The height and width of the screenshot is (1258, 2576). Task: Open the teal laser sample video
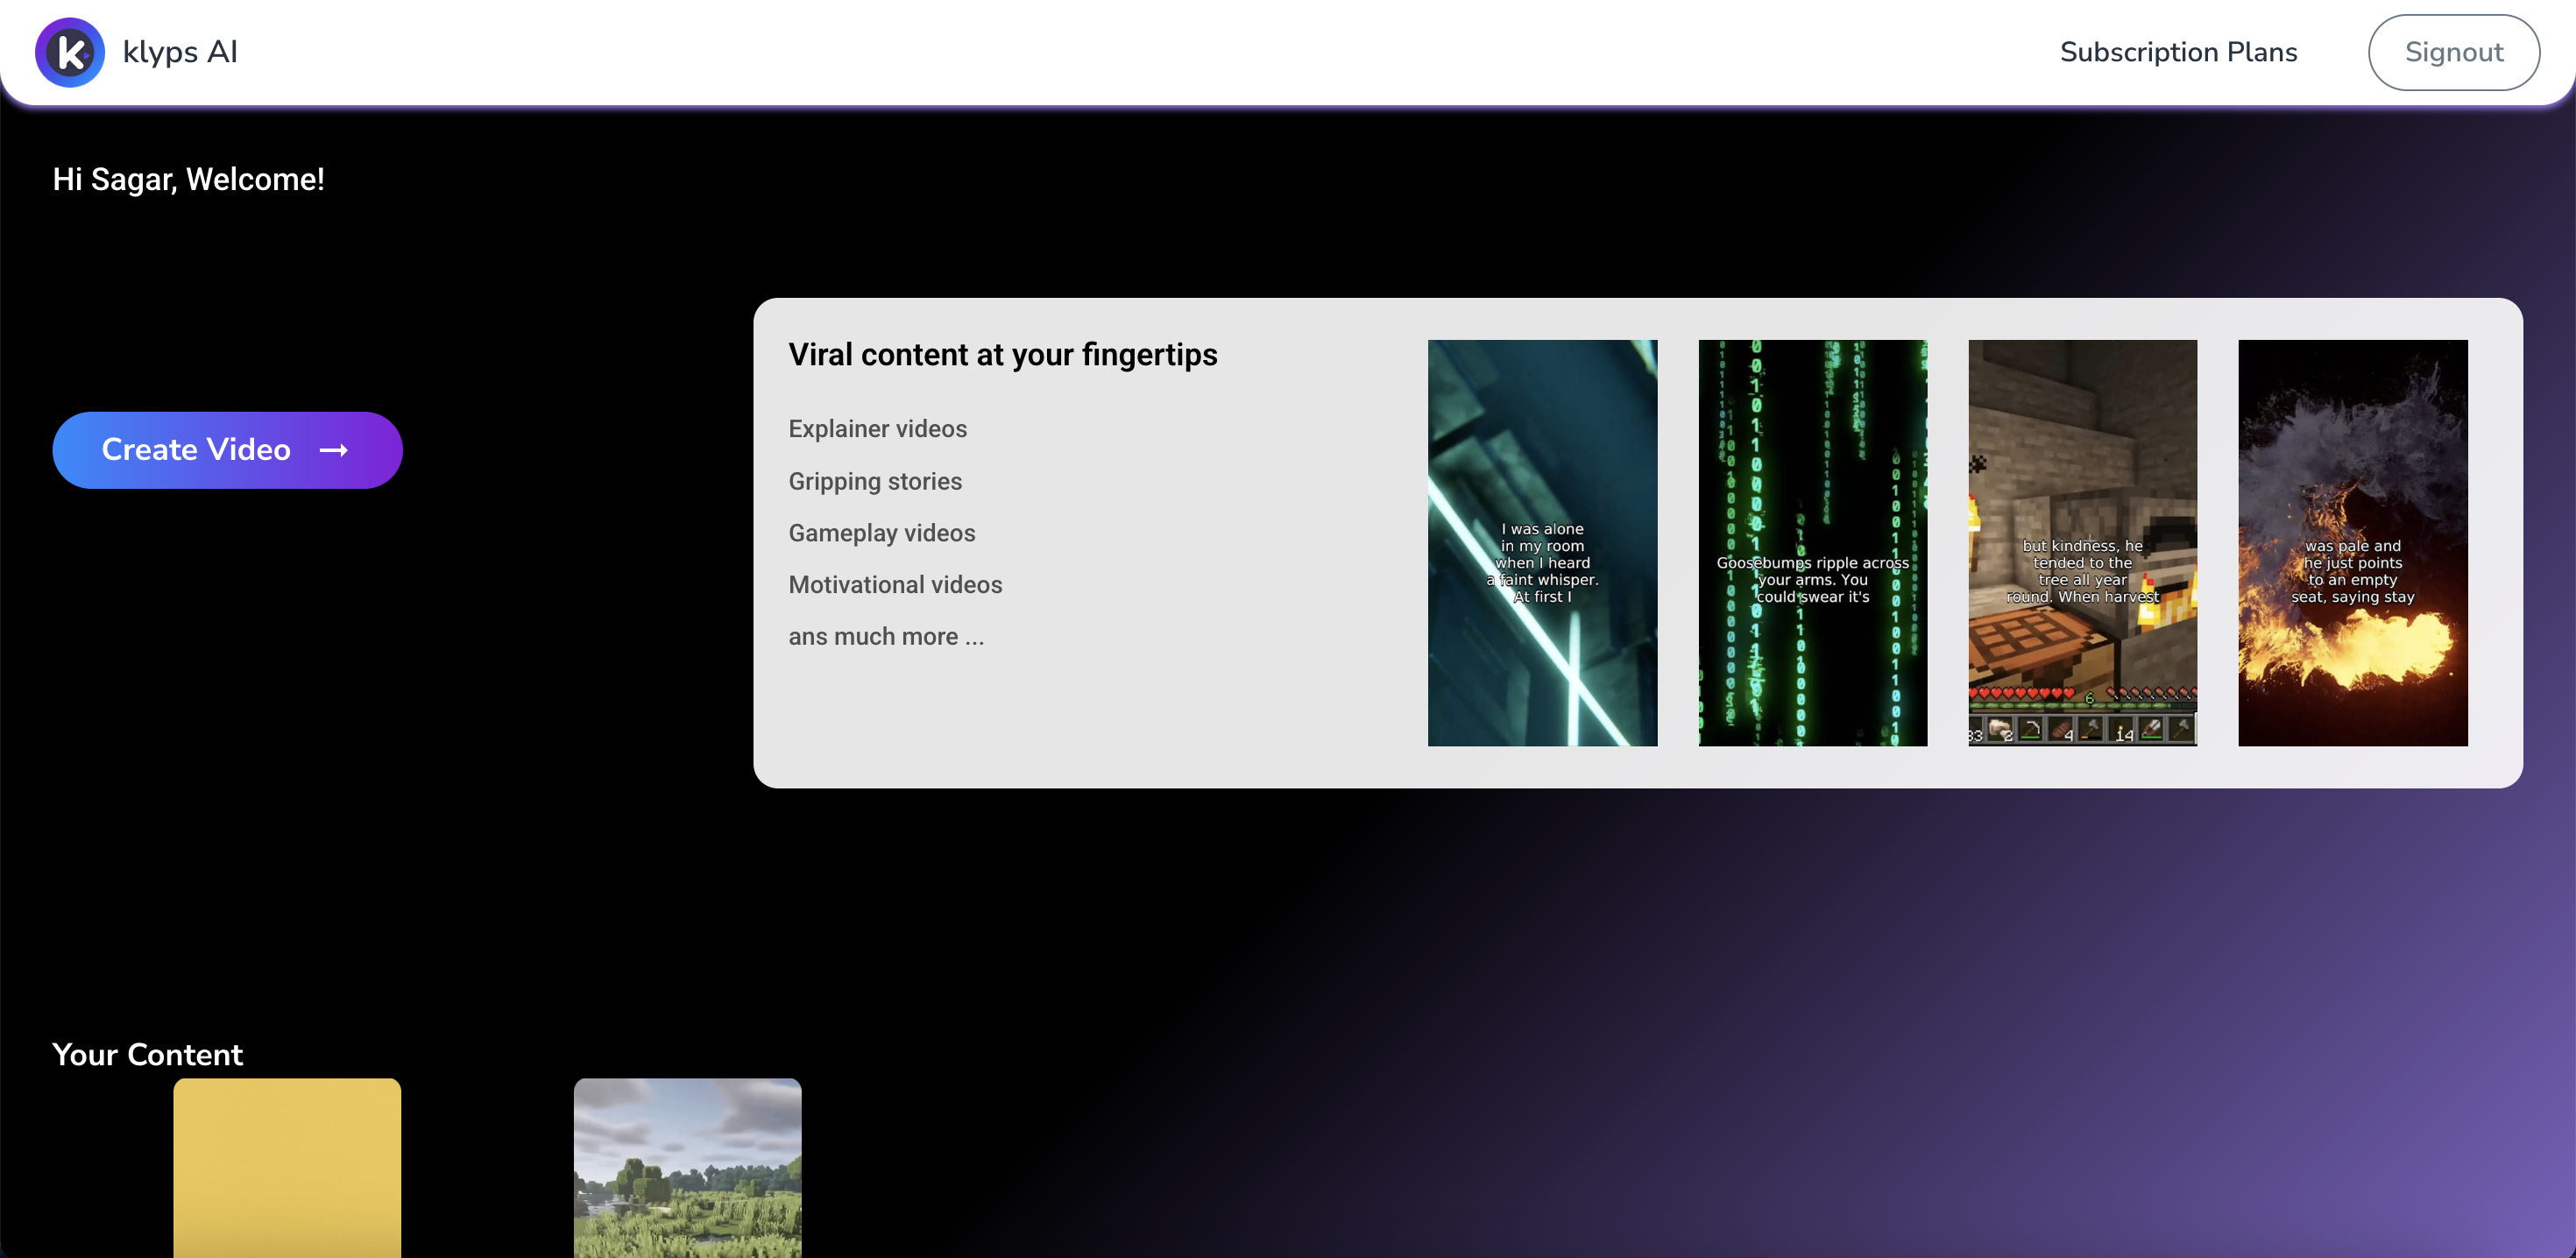point(1541,543)
